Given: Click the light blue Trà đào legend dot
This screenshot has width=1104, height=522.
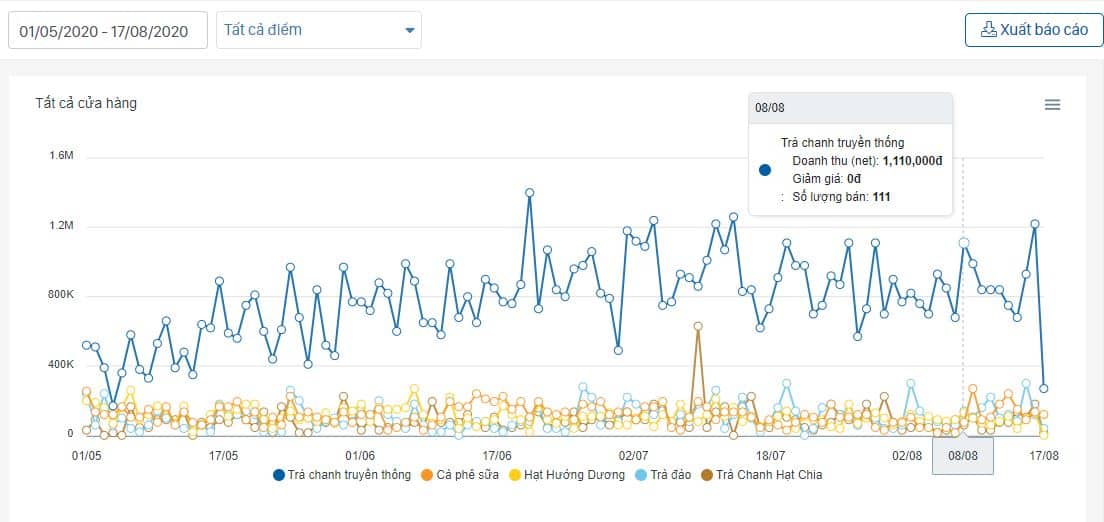Looking at the screenshot, I should pos(640,475).
